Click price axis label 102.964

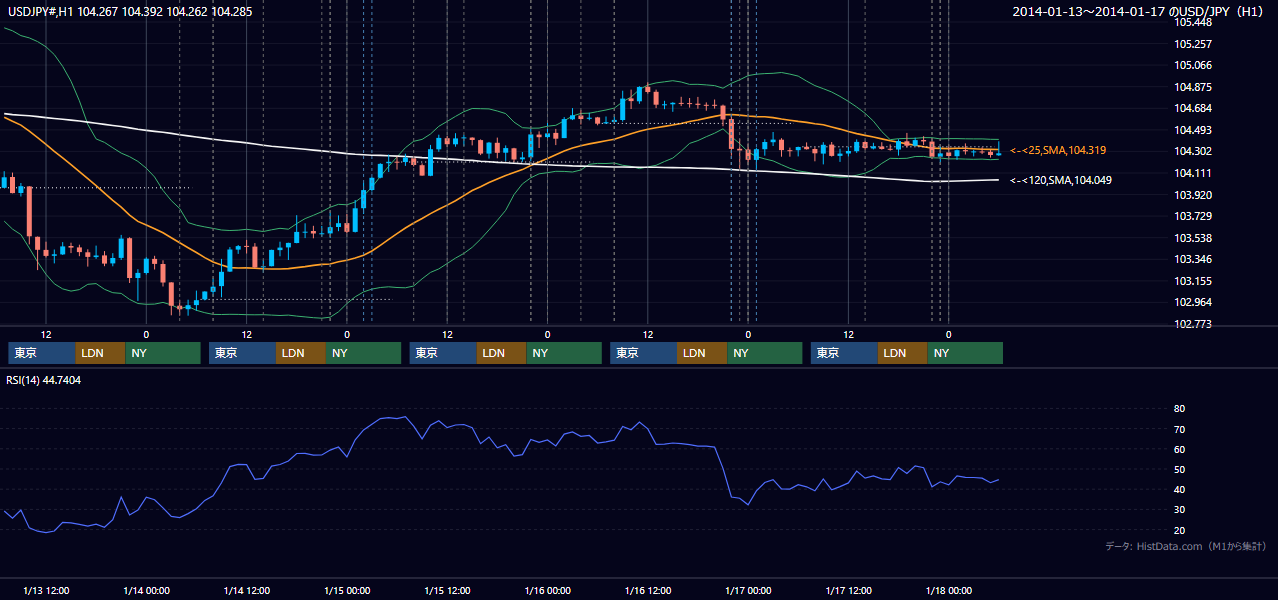tap(1191, 302)
